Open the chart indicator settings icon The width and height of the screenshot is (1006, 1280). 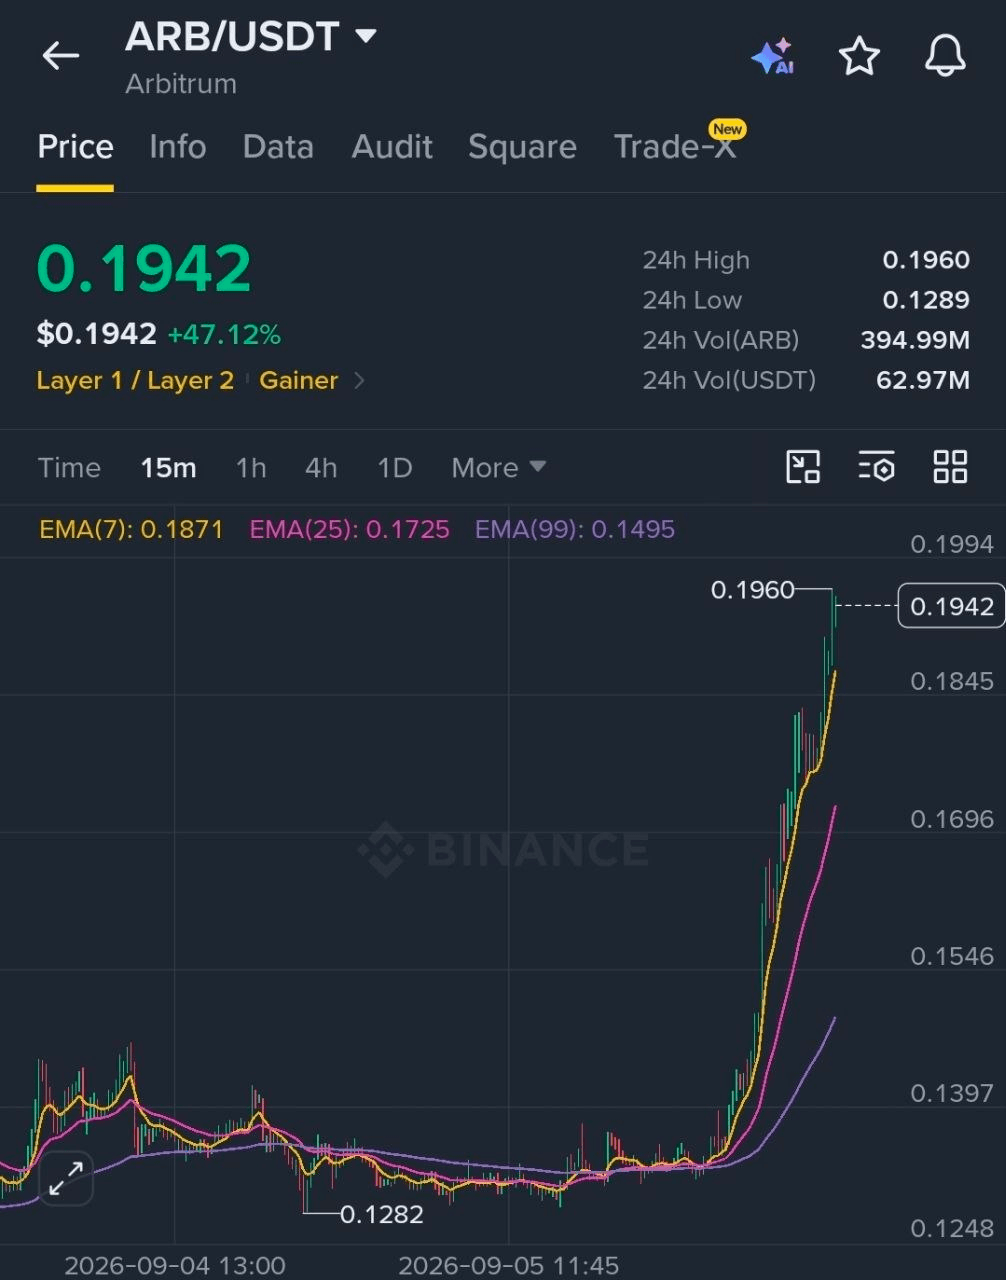pyautogui.click(x=876, y=467)
